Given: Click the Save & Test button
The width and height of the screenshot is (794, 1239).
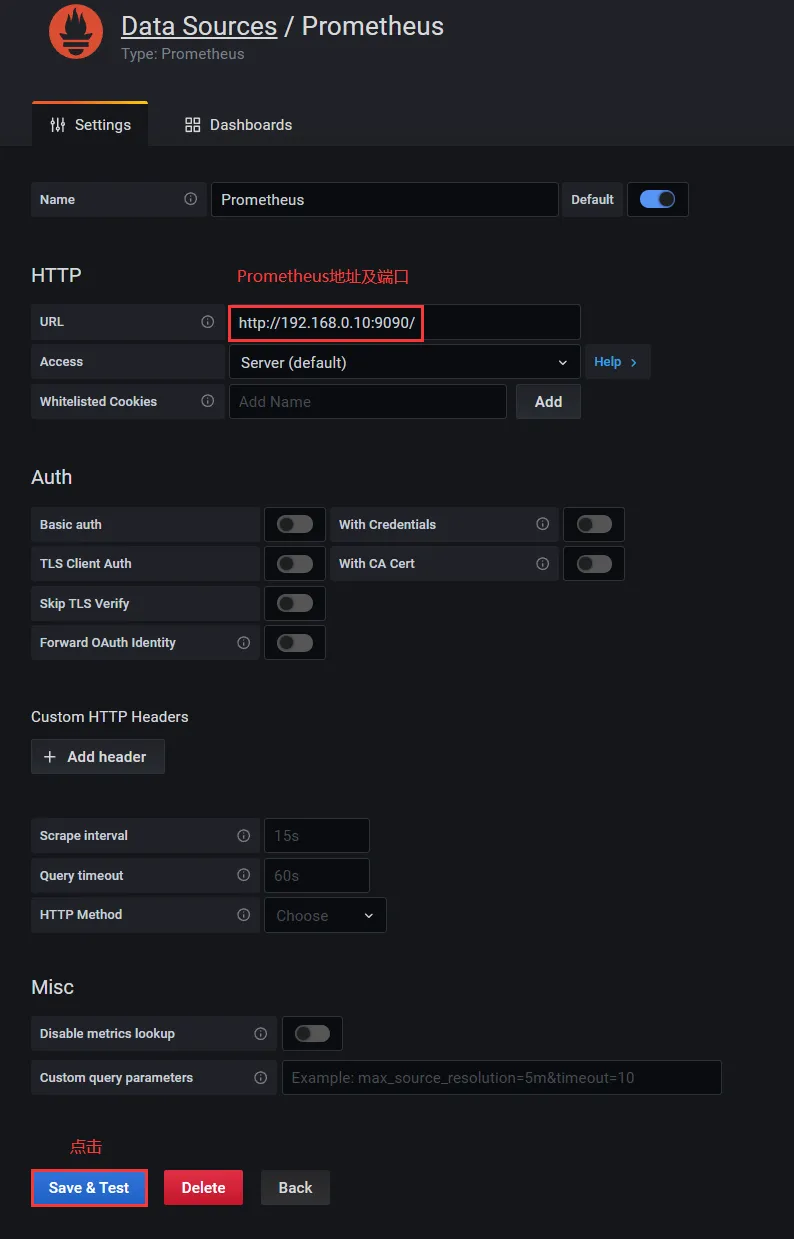Looking at the screenshot, I should [x=89, y=1187].
